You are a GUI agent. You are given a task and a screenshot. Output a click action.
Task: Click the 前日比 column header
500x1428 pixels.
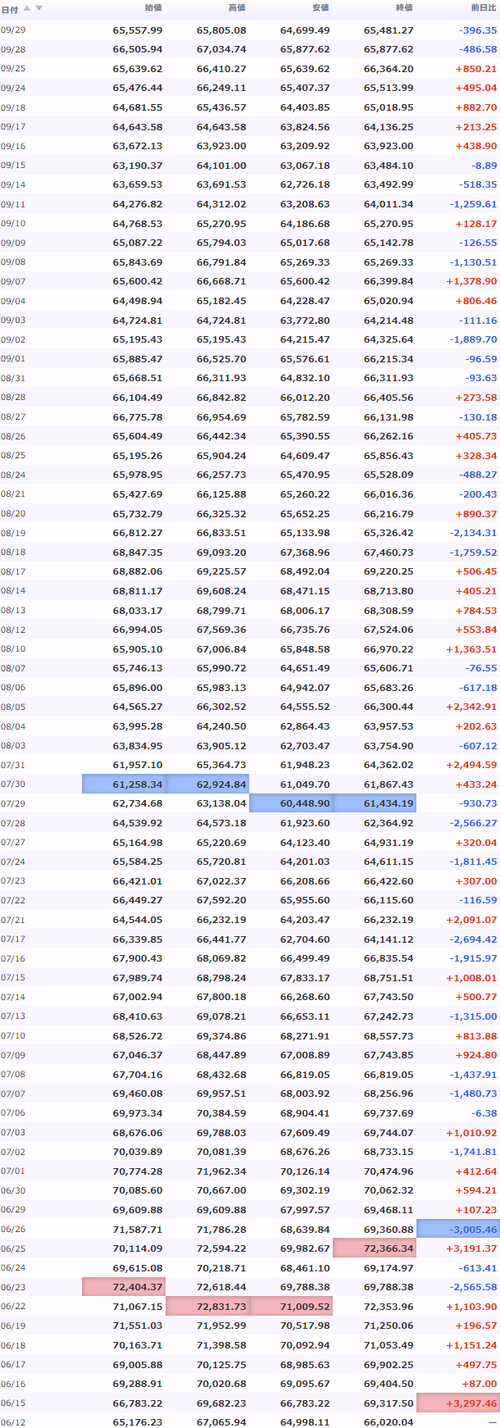click(x=482, y=7)
